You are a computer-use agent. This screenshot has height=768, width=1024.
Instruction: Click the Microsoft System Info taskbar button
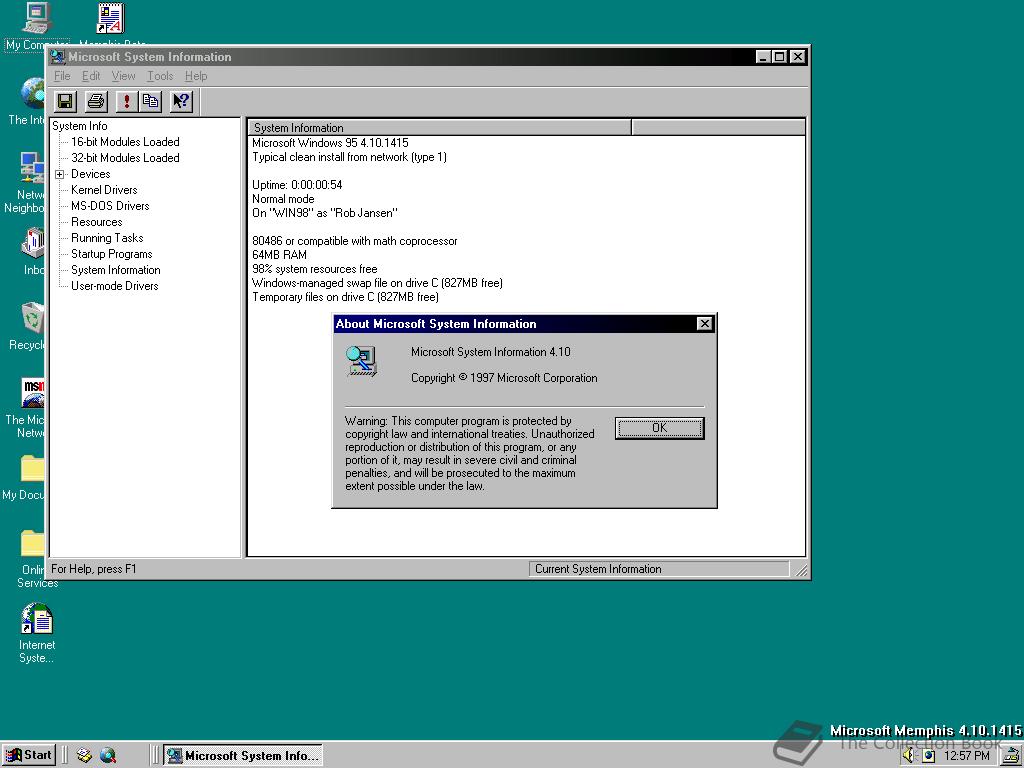click(243, 756)
